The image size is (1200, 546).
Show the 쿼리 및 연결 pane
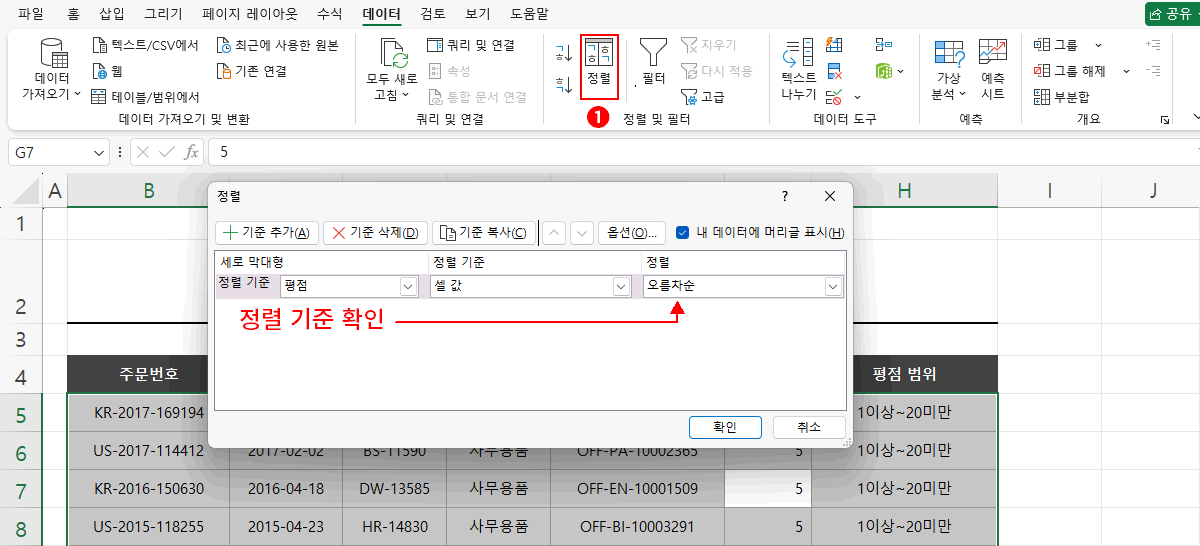(471, 45)
